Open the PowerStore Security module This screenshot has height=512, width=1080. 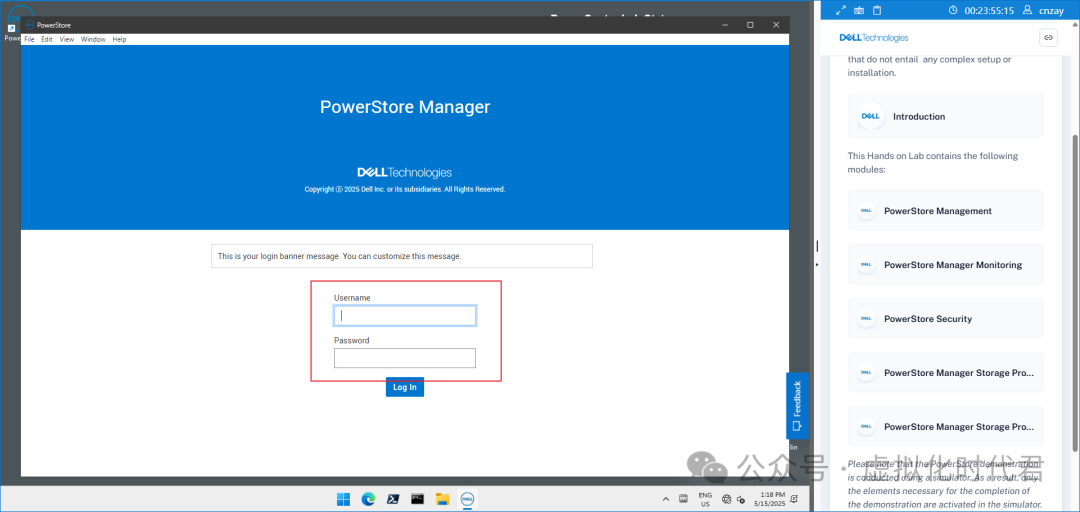pyautogui.click(x=946, y=319)
